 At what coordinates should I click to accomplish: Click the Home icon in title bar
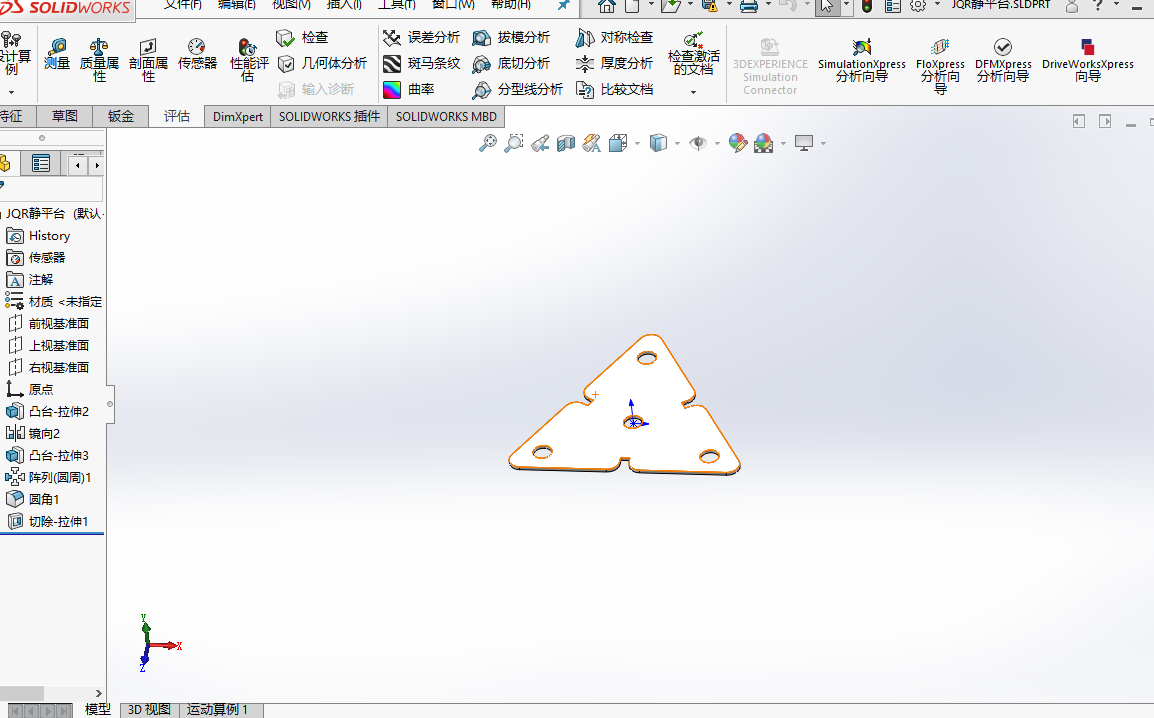[606, 6]
